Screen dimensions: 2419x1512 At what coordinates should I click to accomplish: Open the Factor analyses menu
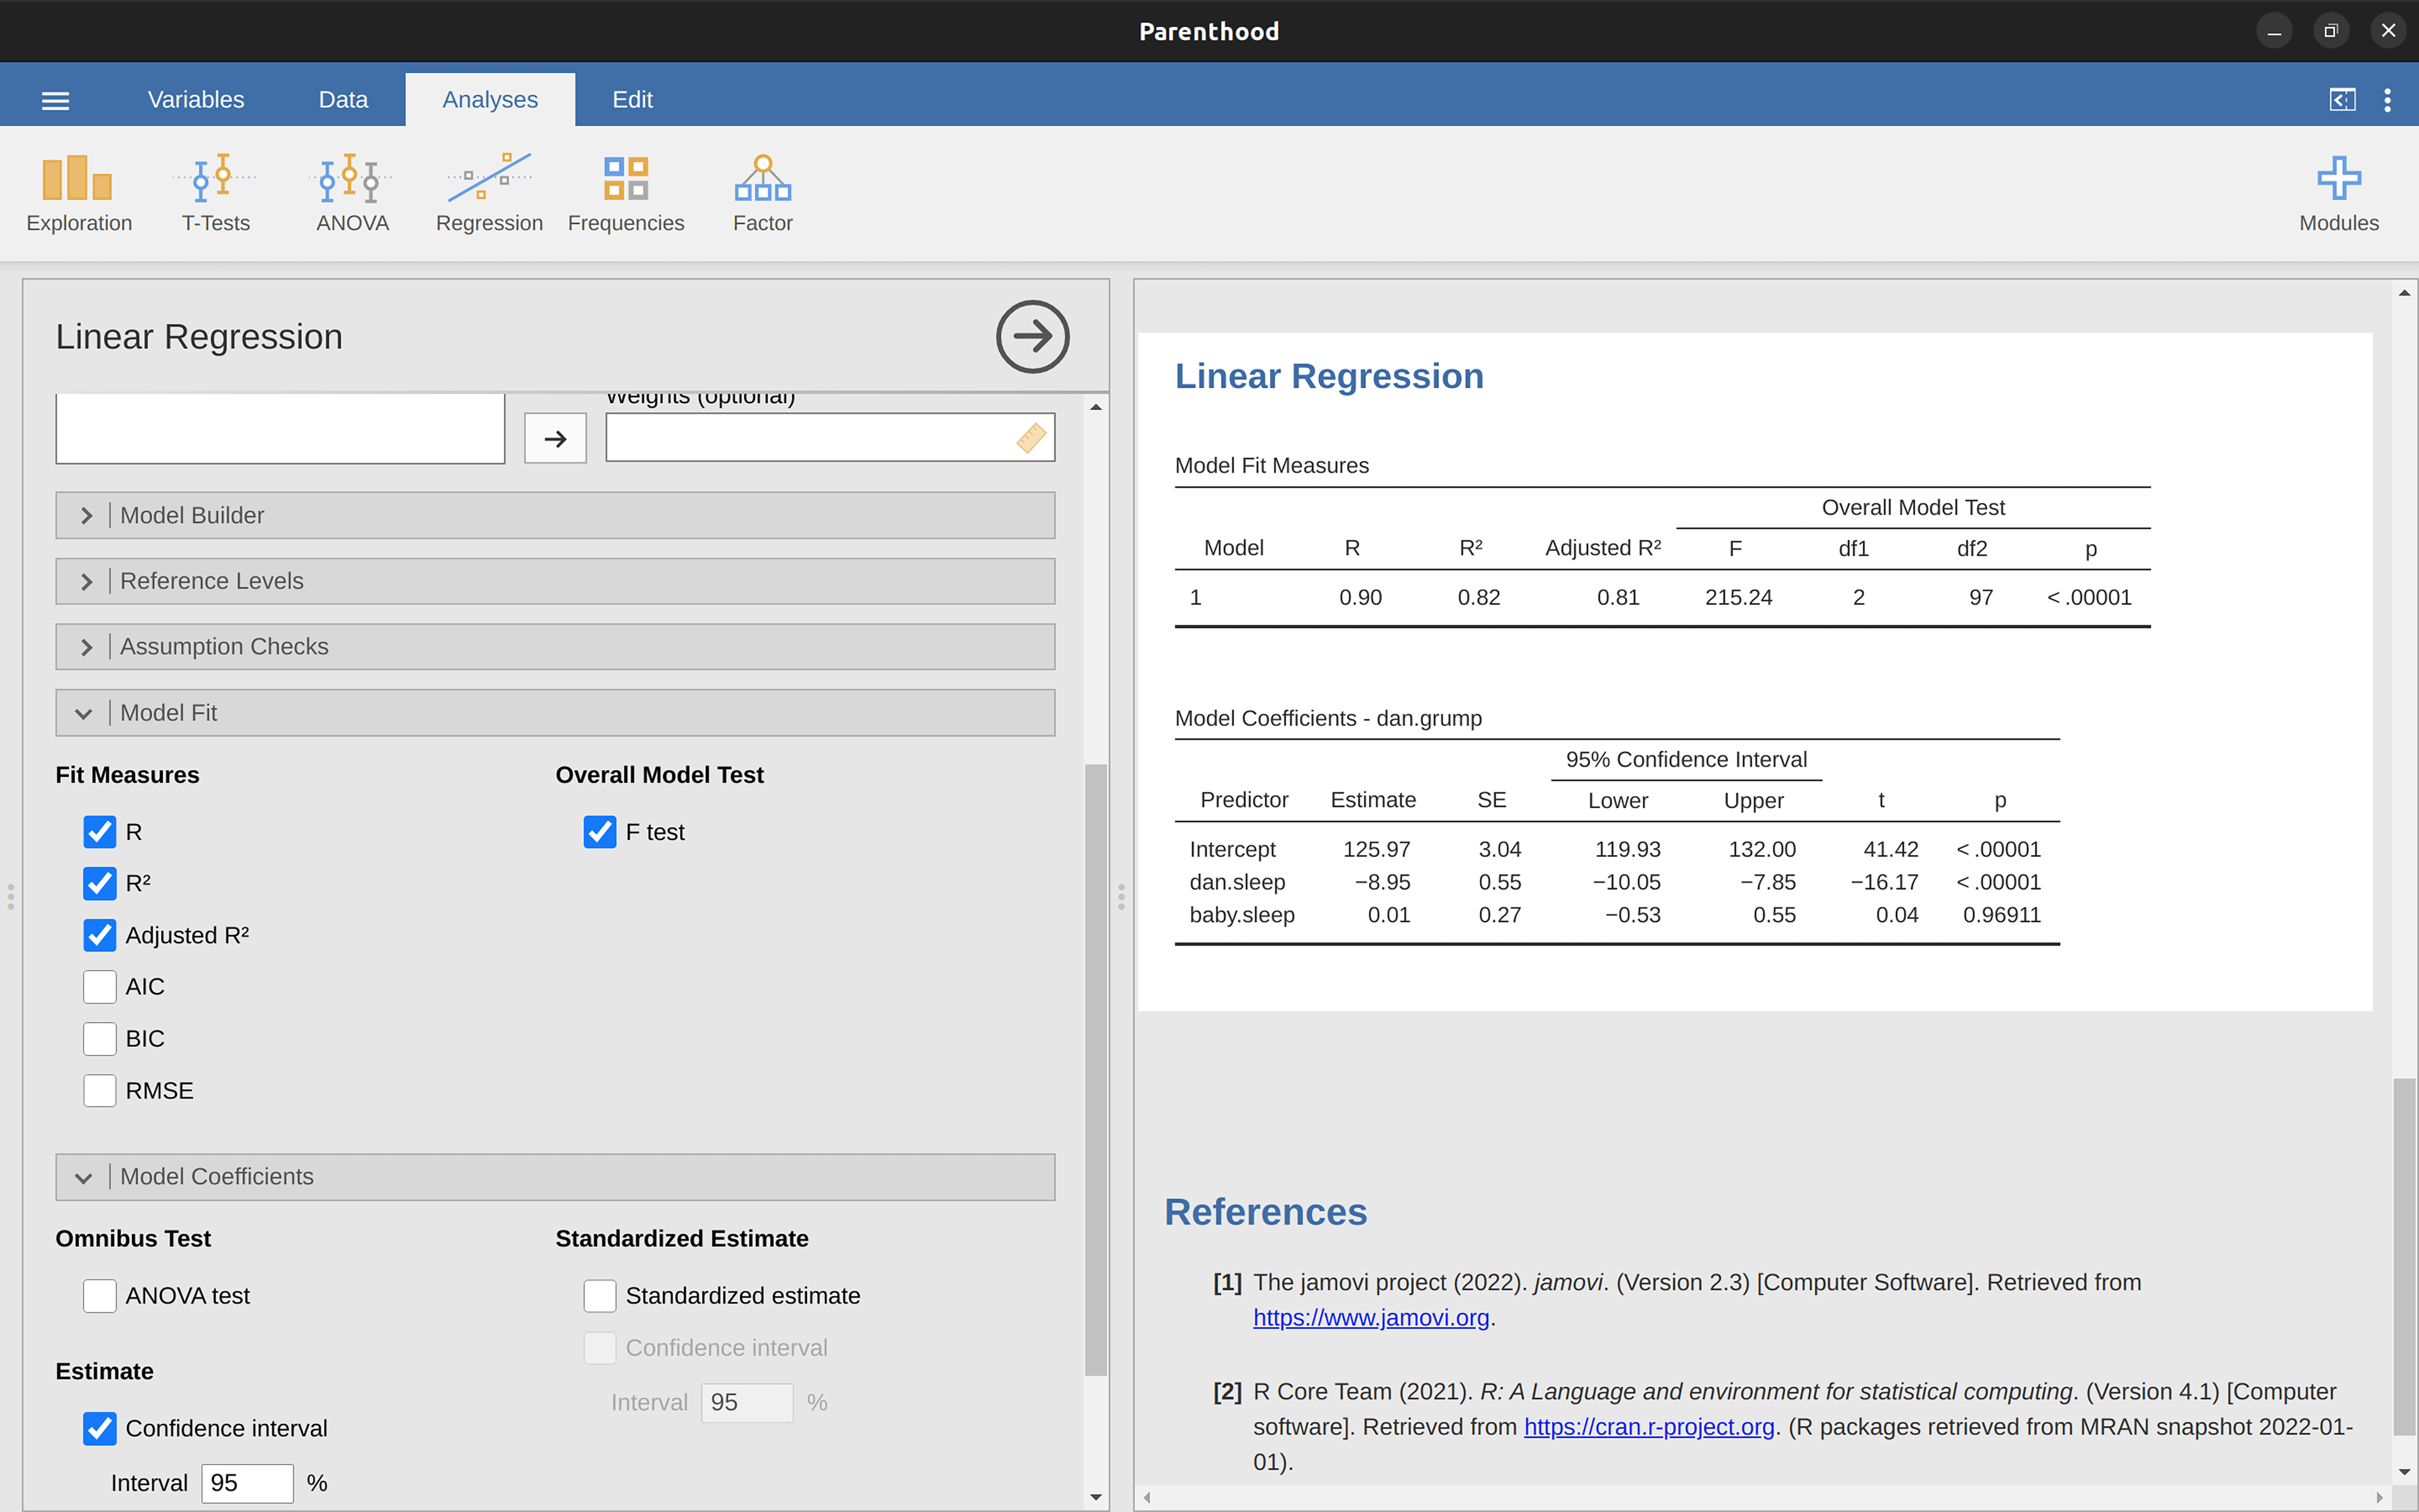[763, 194]
